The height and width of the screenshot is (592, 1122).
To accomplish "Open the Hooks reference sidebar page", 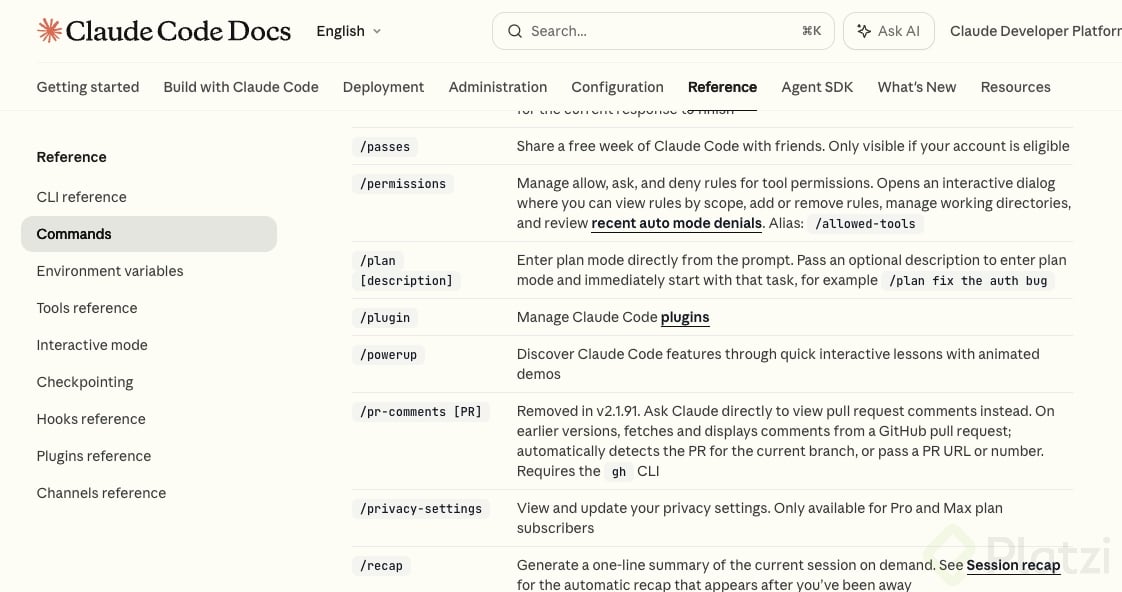I will (91, 419).
